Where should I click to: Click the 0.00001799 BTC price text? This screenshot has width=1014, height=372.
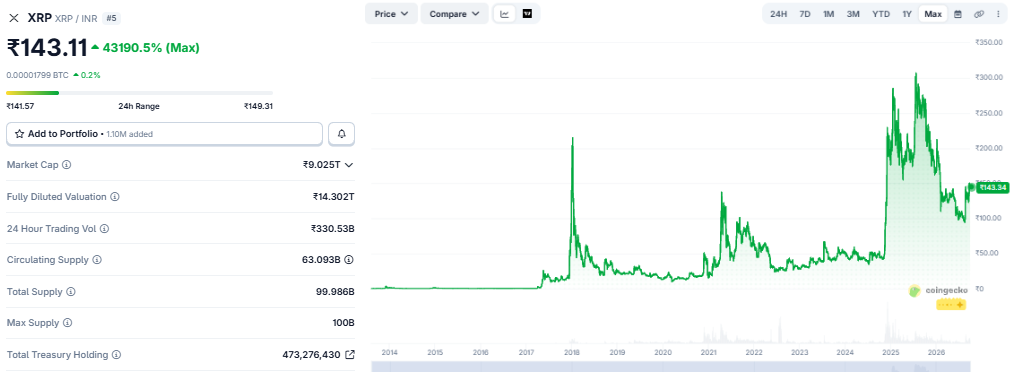[38, 75]
